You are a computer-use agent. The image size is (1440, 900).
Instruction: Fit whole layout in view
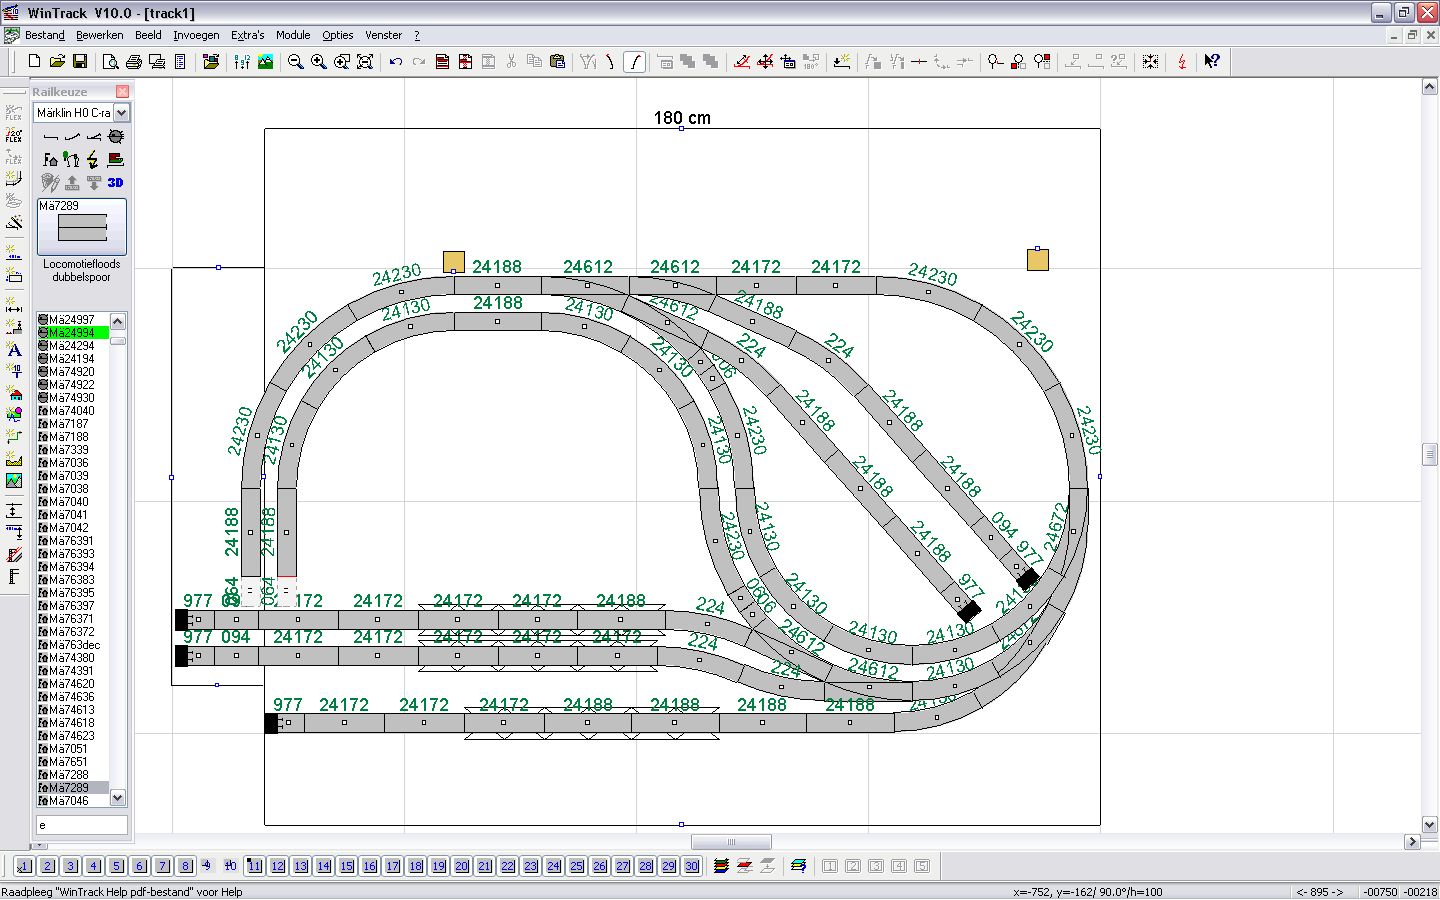pyautogui.click(x=365, y=61)
